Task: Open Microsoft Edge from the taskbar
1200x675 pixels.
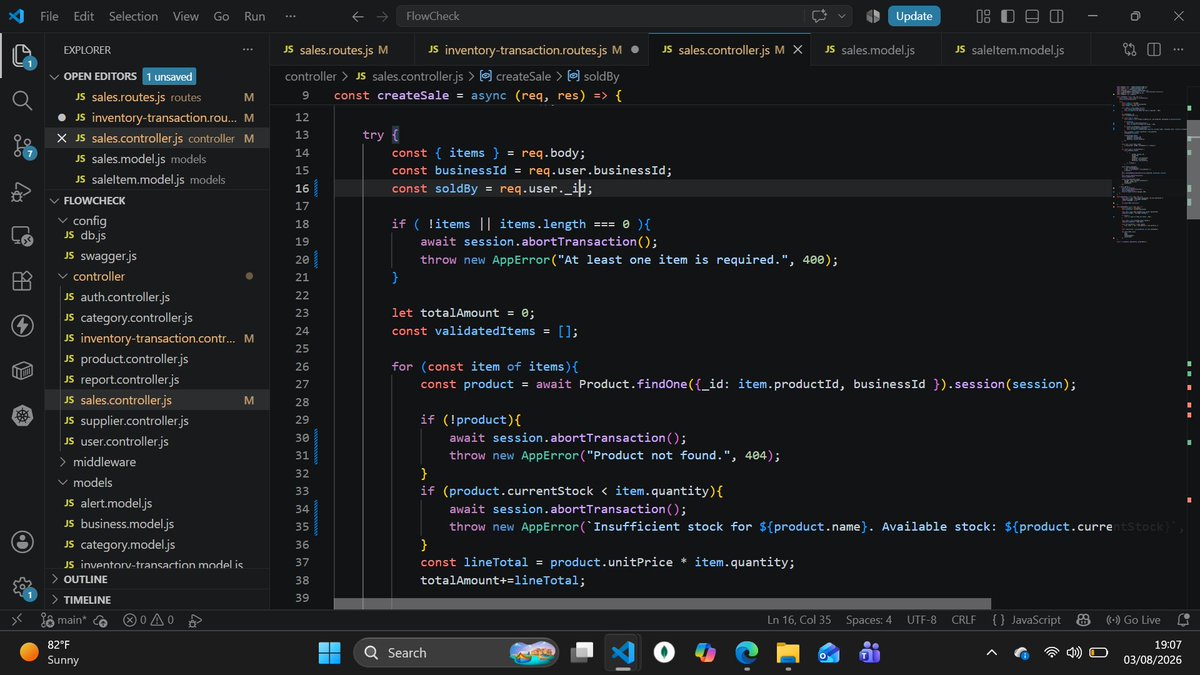Action: click(x=747, y=652)
